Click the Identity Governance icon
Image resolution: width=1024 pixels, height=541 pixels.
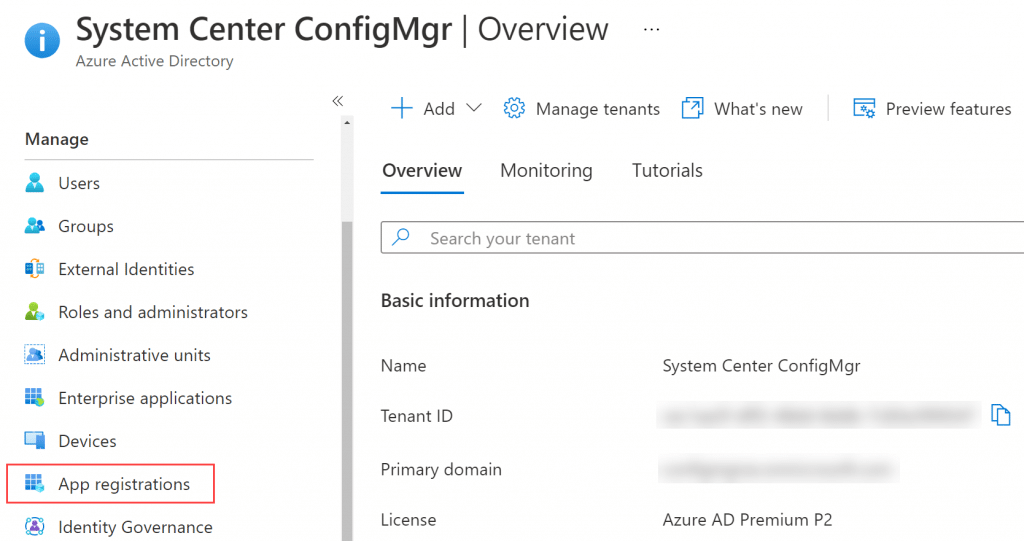[35, 527]
